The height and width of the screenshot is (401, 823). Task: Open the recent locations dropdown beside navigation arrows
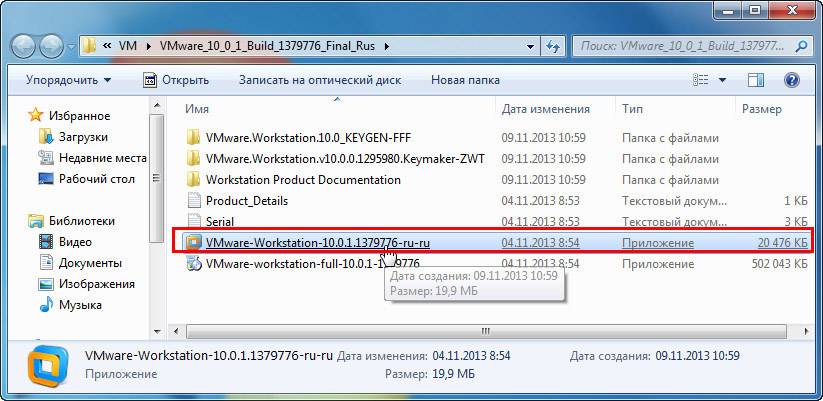coord(71,48)
